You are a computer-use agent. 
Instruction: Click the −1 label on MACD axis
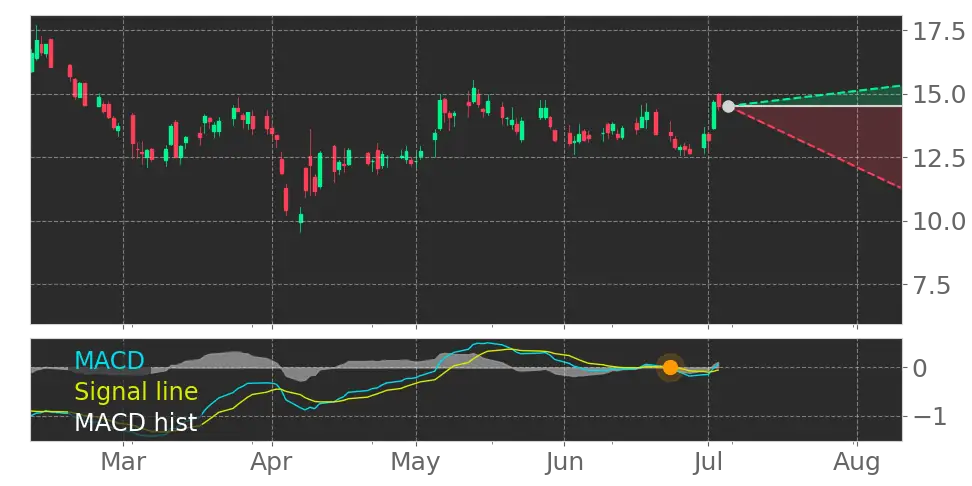(x=929, y=417)
